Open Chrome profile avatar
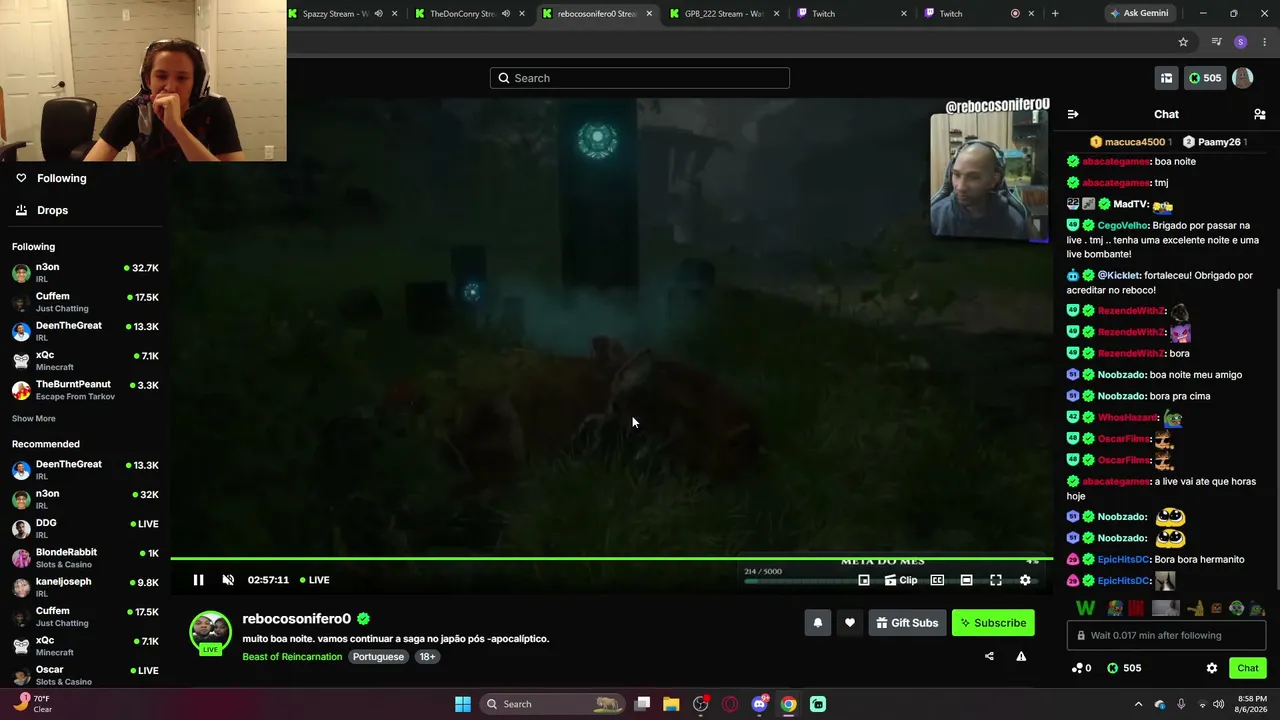Viewport: 1280px width, 720px height. tap(1241, 42)
